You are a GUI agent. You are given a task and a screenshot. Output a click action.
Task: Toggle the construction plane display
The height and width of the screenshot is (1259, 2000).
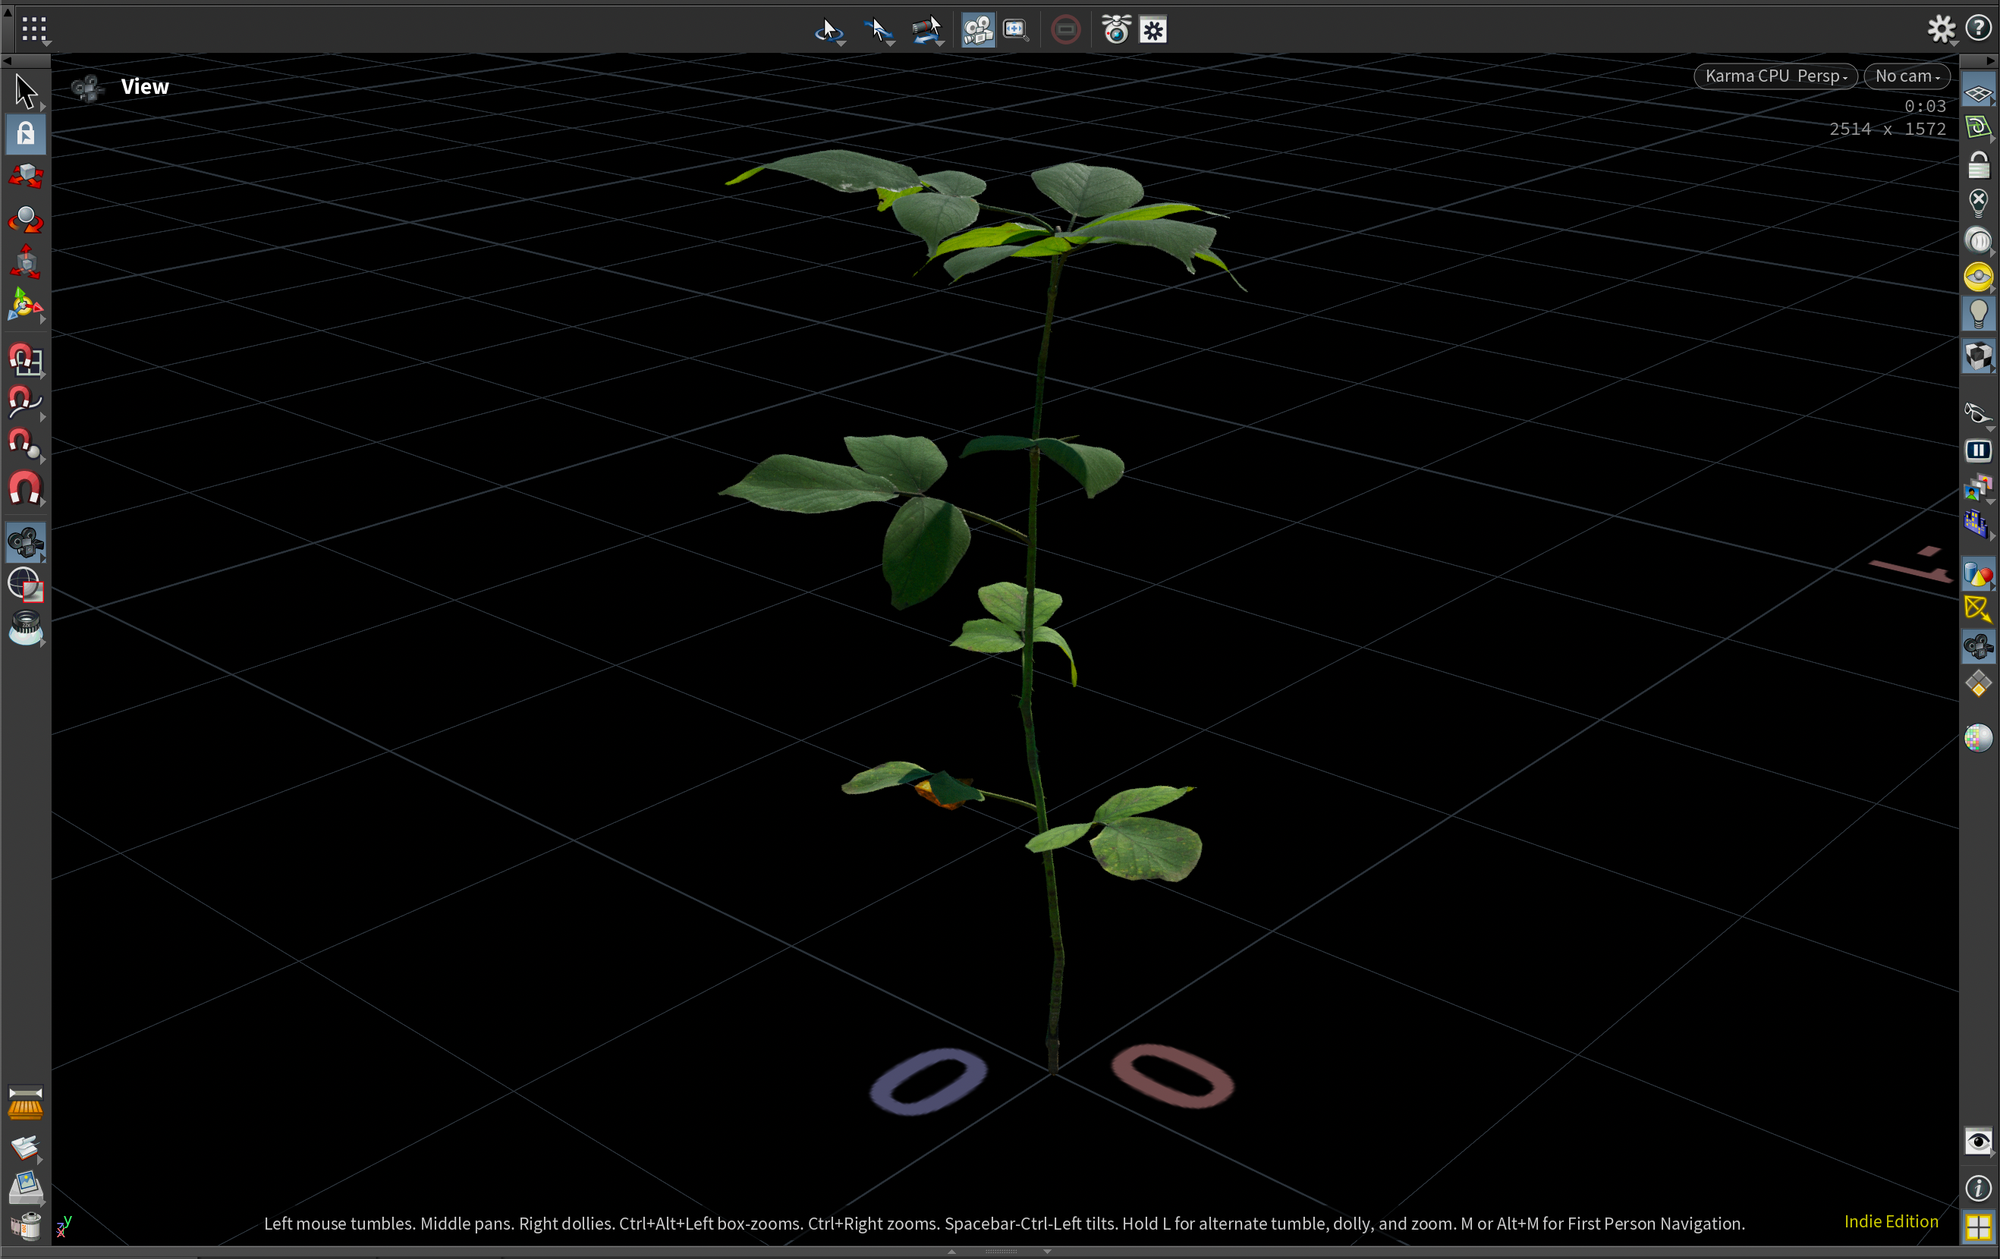point(1977,93)
